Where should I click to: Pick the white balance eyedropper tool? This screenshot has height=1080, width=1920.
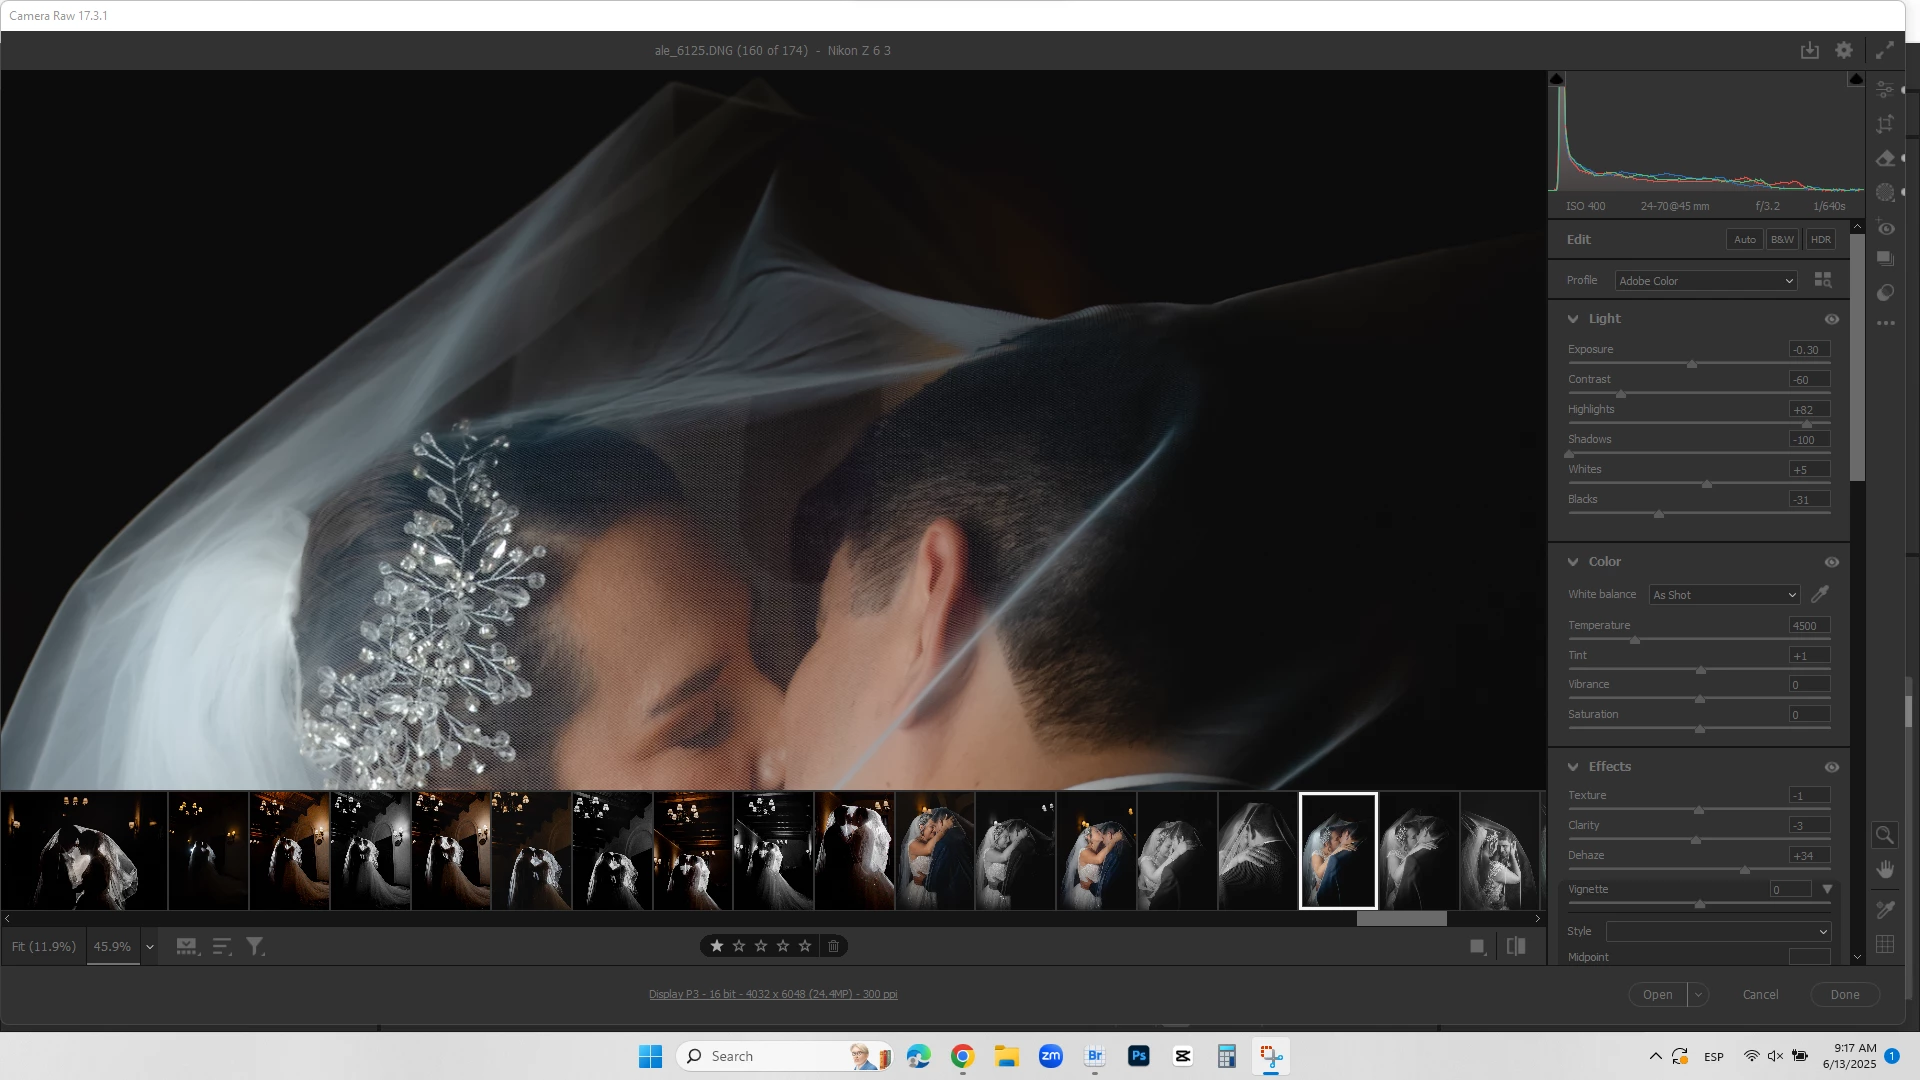coord(1820,594)
